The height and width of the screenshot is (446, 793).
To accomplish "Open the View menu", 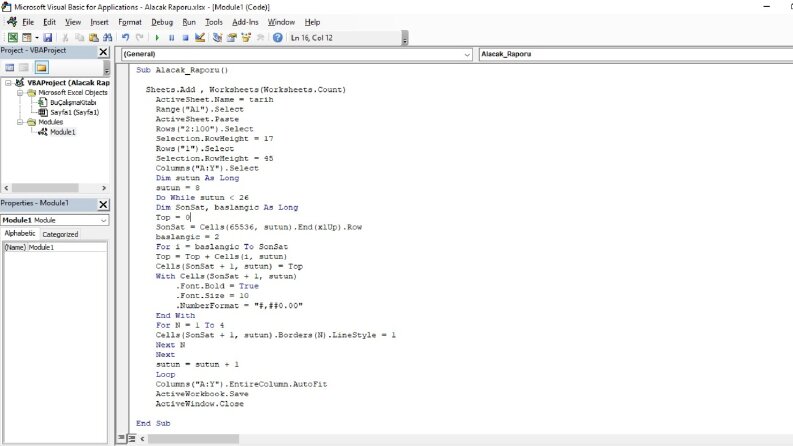I will pos(73,22).
